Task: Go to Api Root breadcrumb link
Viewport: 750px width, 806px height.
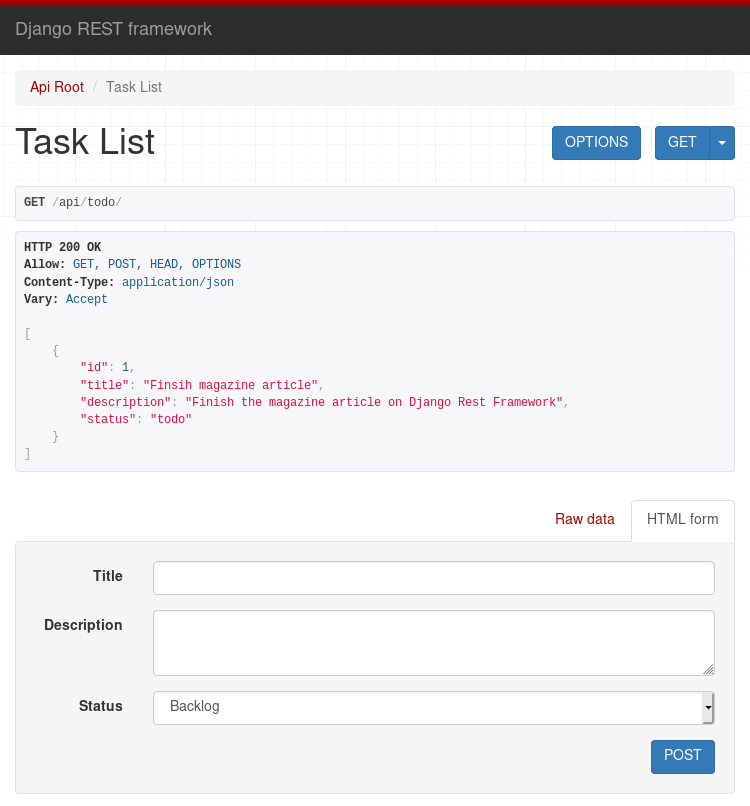Action: click(57, 87)
